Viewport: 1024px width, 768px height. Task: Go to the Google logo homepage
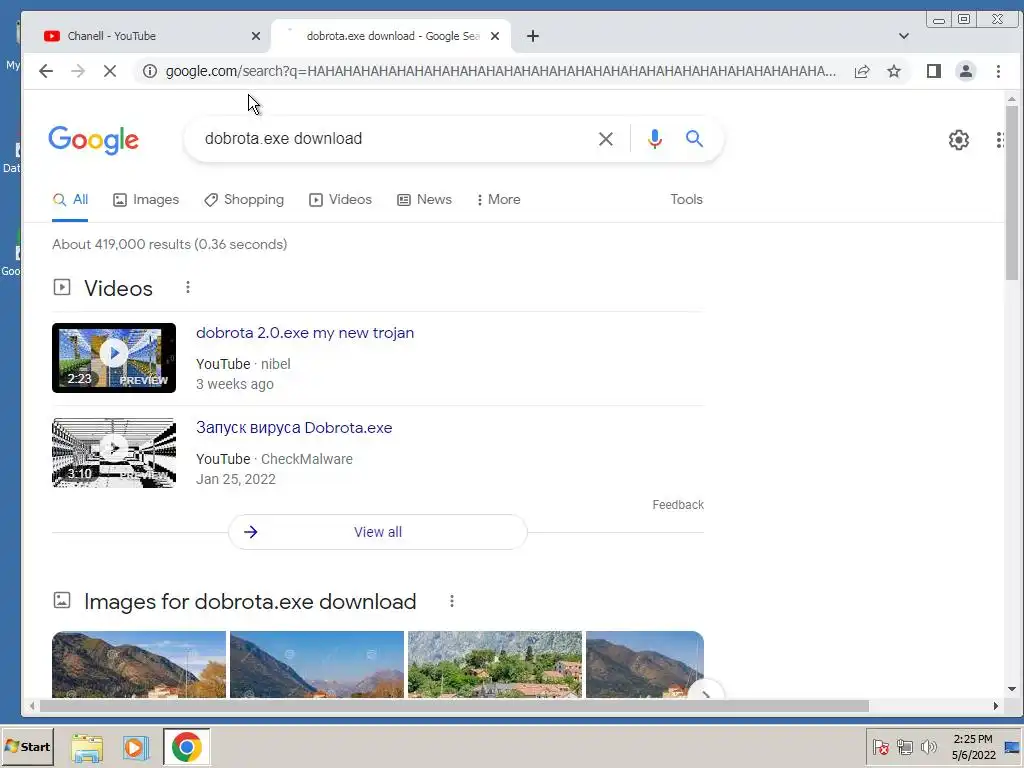(93, 140)
